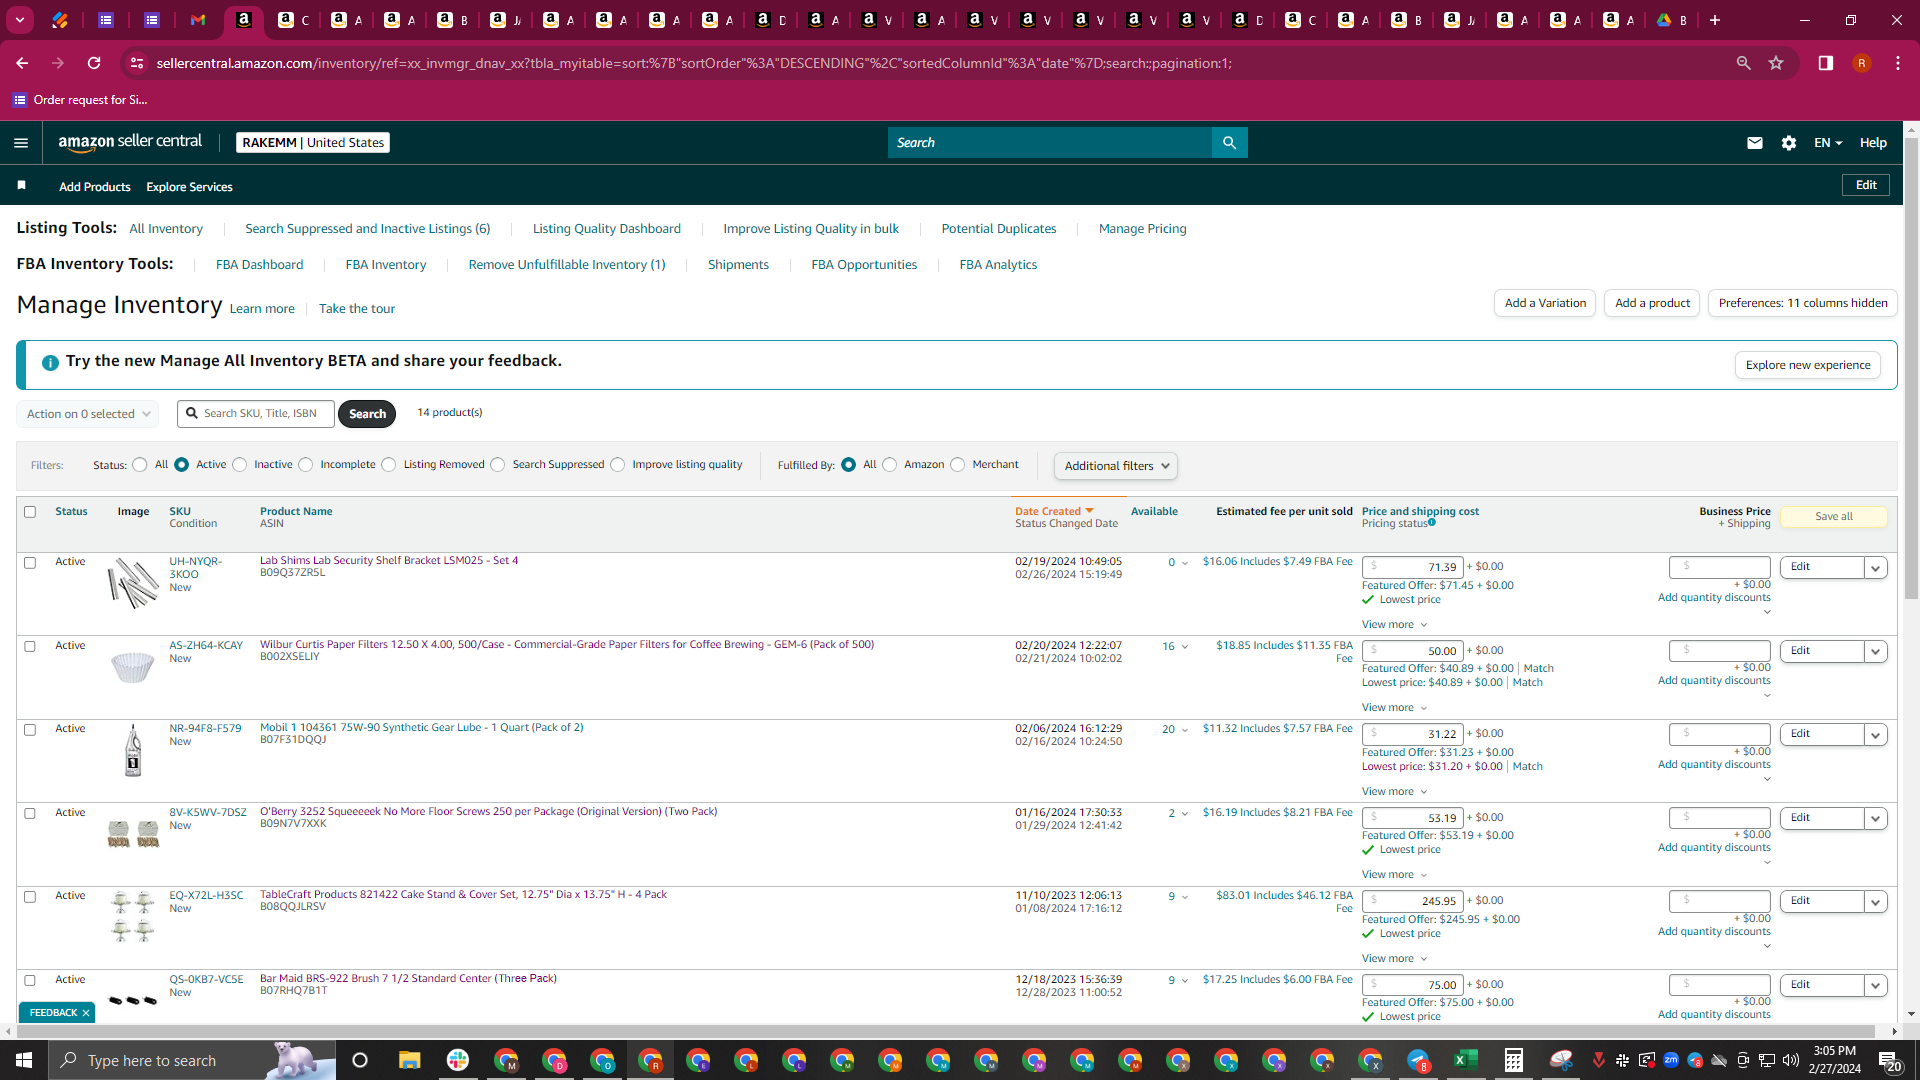Open a new browser tab with plus icon

tap(1715, 20)
